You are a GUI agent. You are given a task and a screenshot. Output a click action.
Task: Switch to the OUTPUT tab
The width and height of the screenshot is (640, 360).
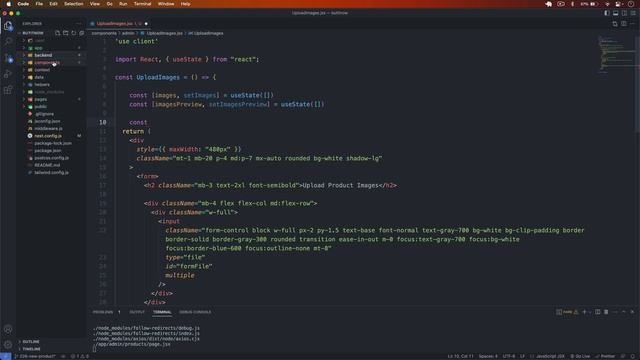pyautogui.click(x=137, y=312)
